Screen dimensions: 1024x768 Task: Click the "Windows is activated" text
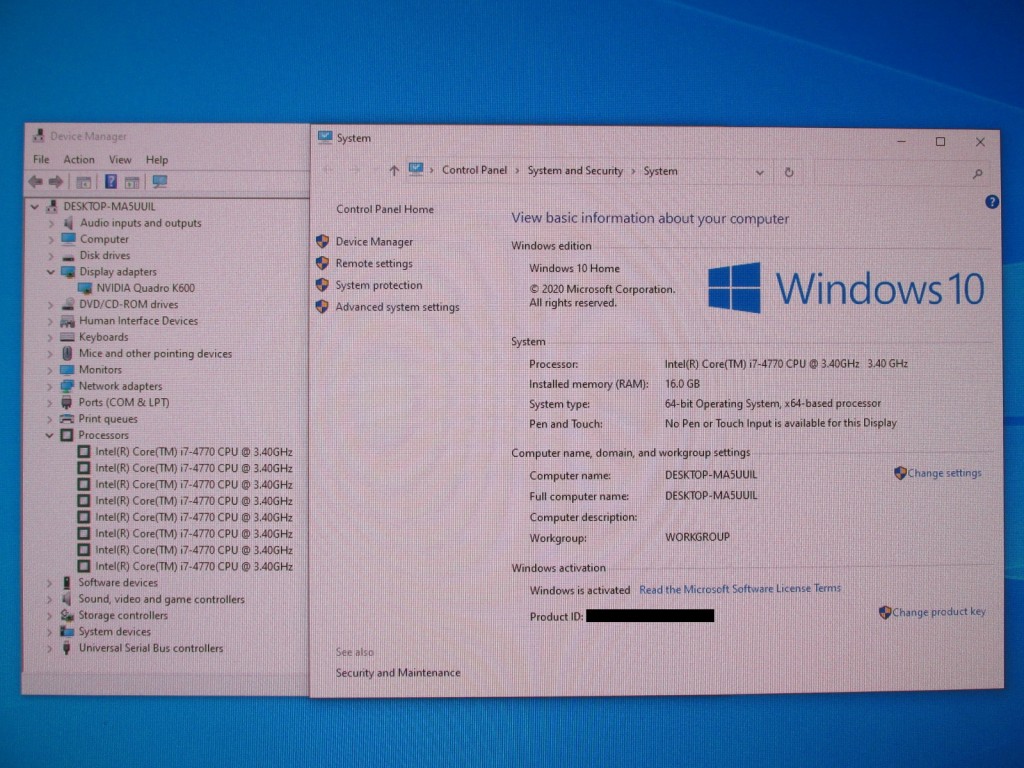tap(580, 590)
